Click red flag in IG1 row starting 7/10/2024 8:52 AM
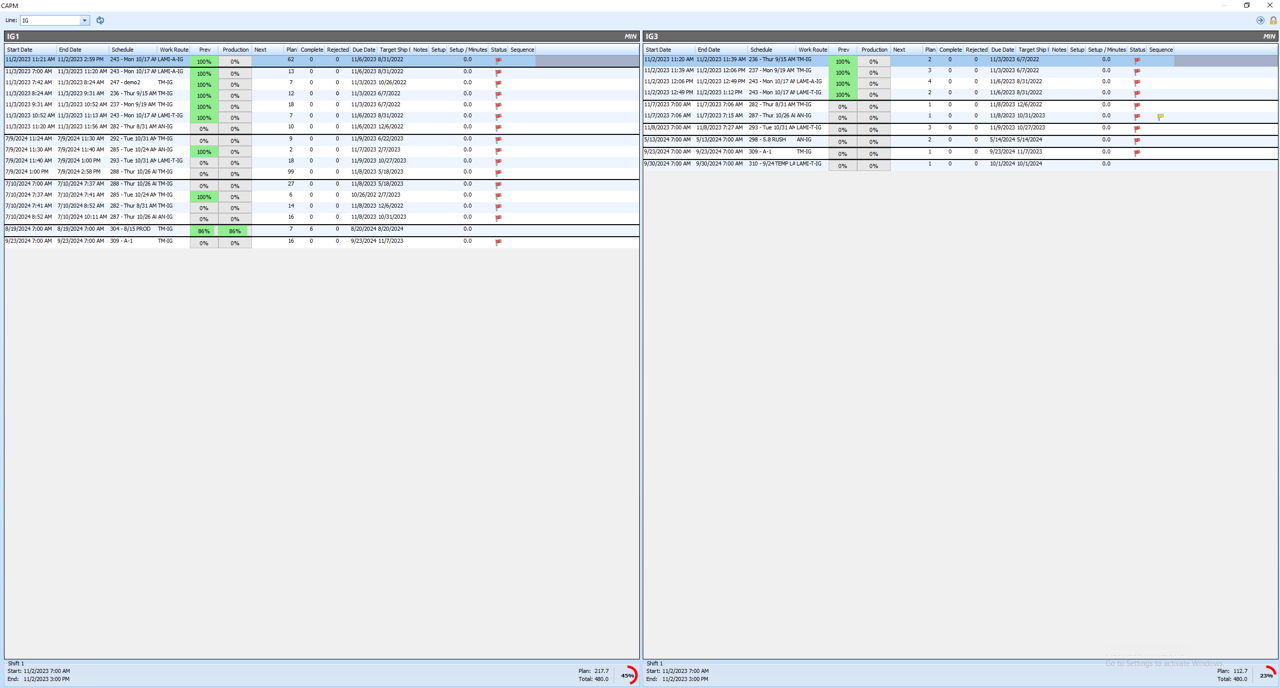Viewport: 1280px width, 688px height. (498, 218)
